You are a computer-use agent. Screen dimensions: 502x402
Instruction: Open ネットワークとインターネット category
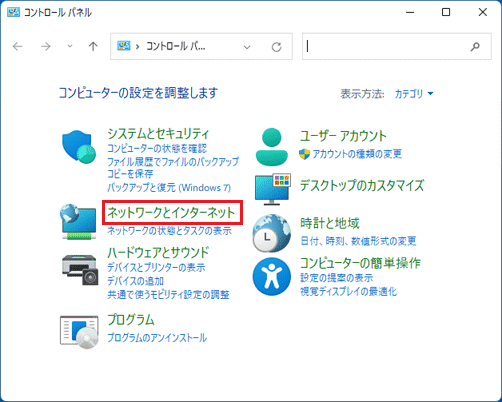171,212
